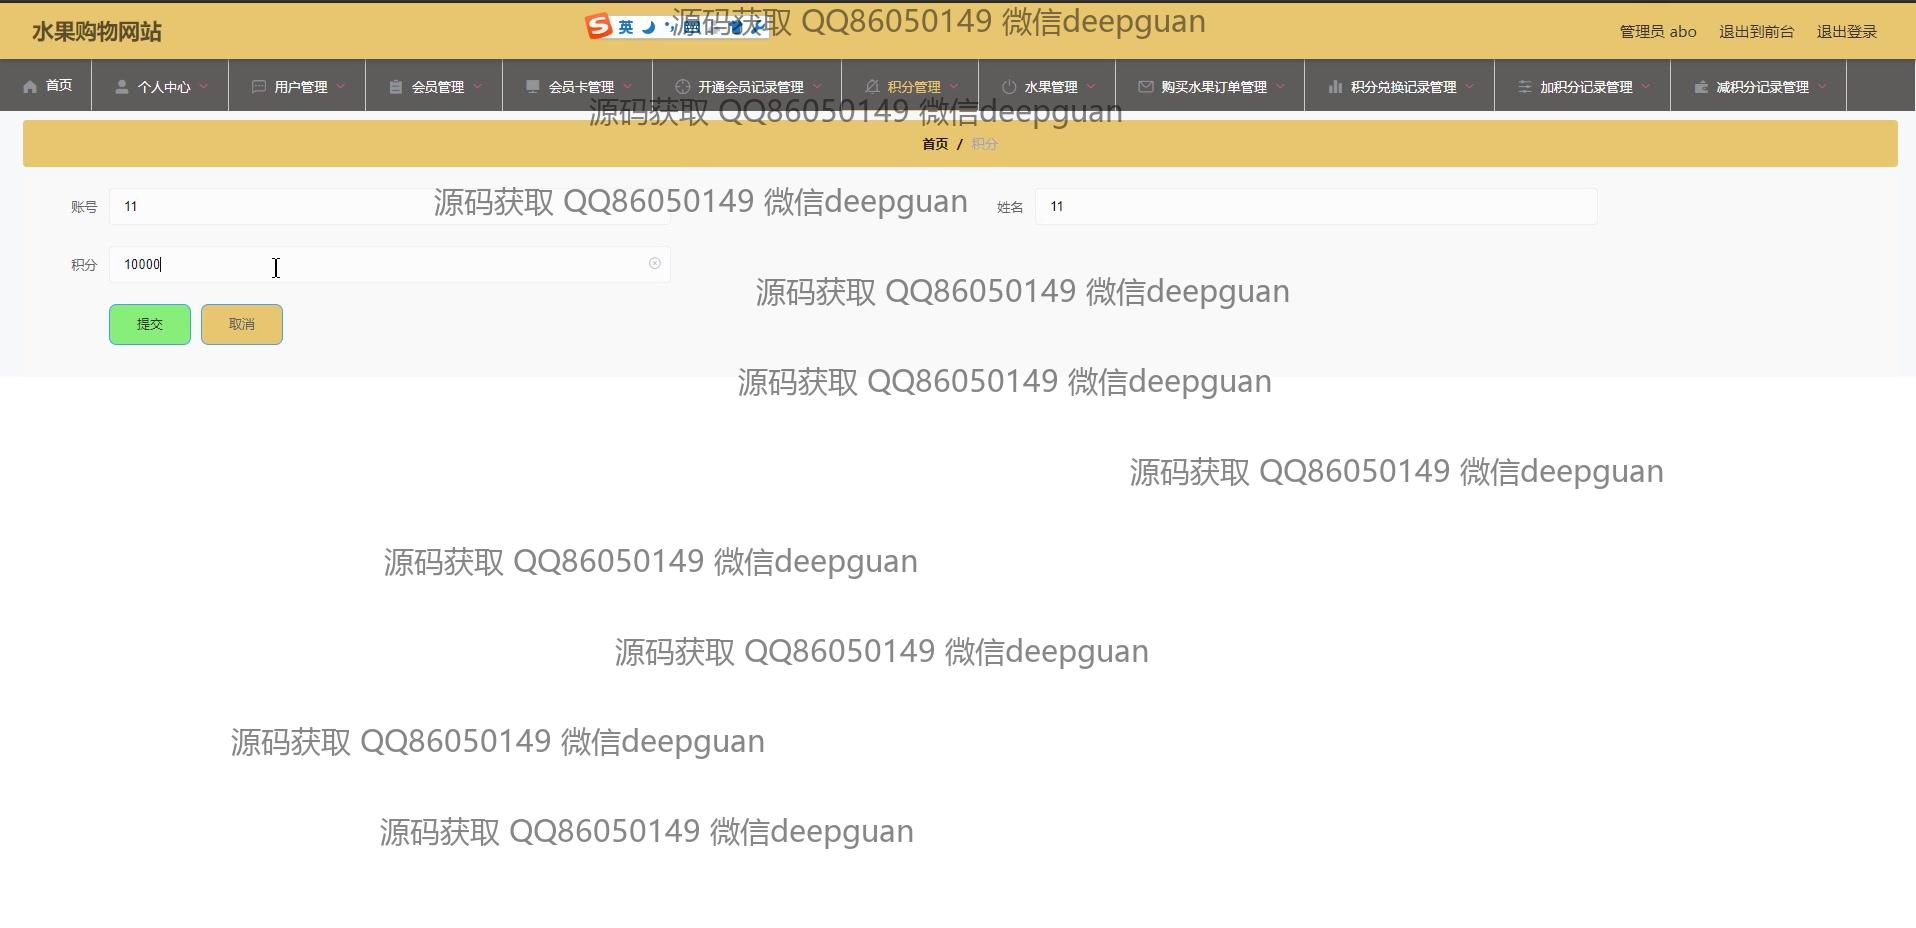
Task: Click the bar chart icon for 积分兑换记录管理
Action: click(1335, 87)
